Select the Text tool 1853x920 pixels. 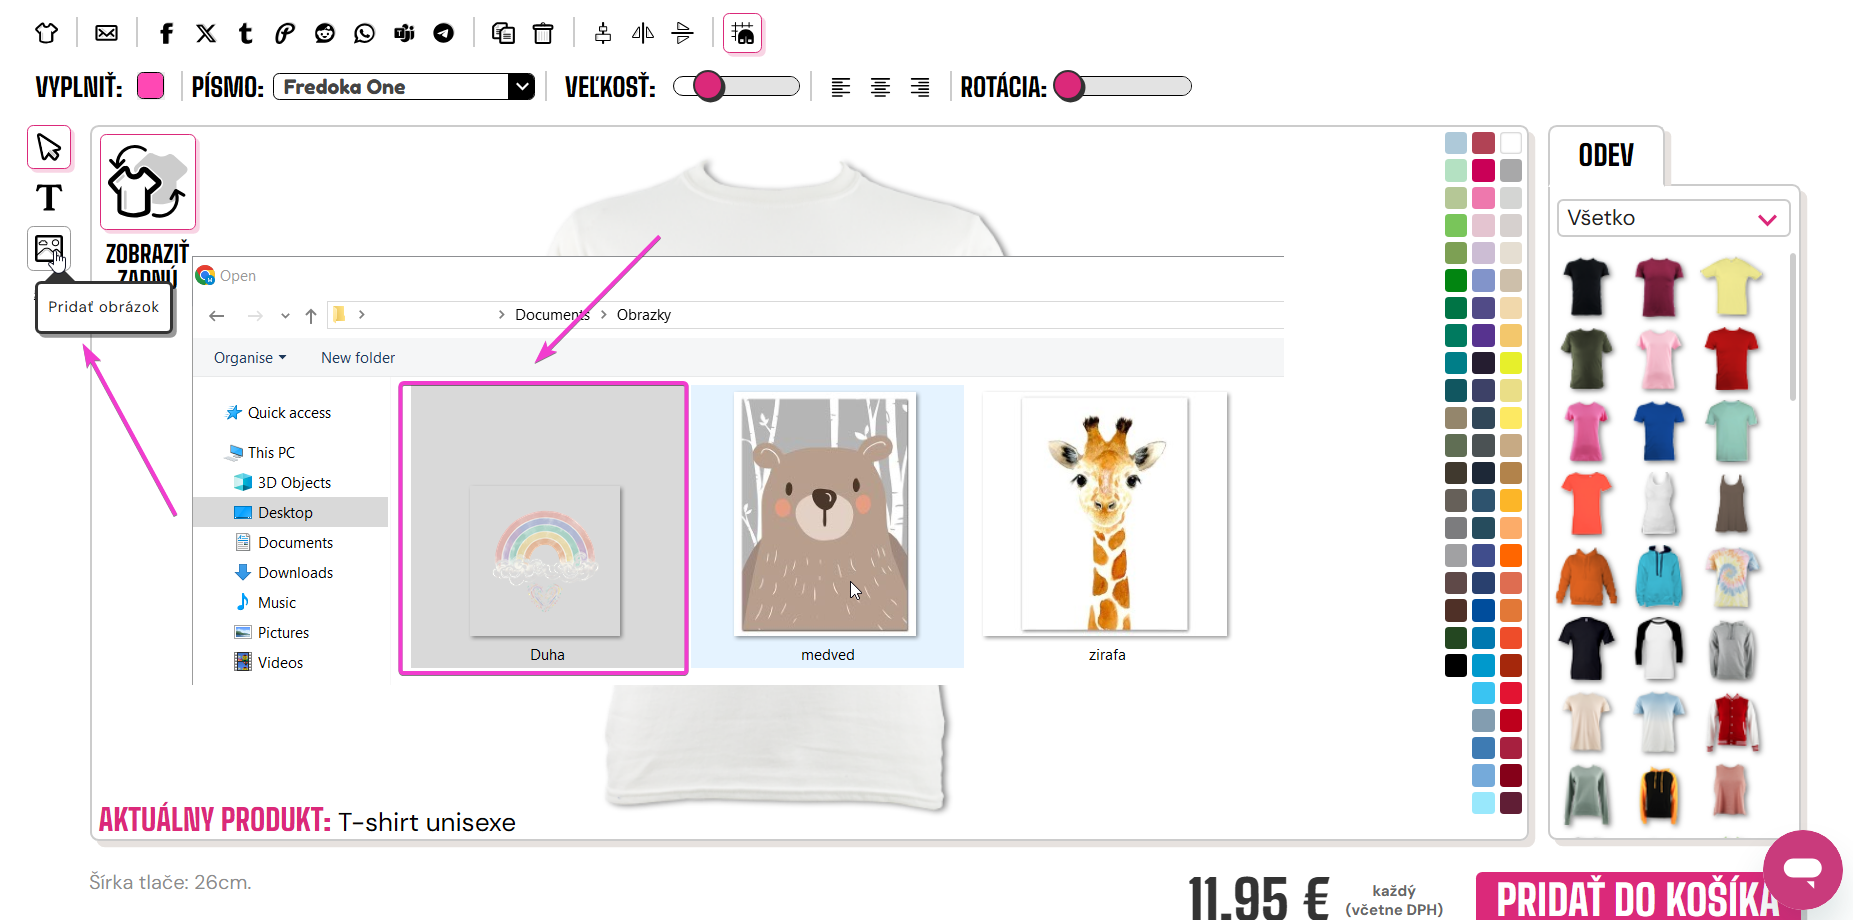point(49,198)
